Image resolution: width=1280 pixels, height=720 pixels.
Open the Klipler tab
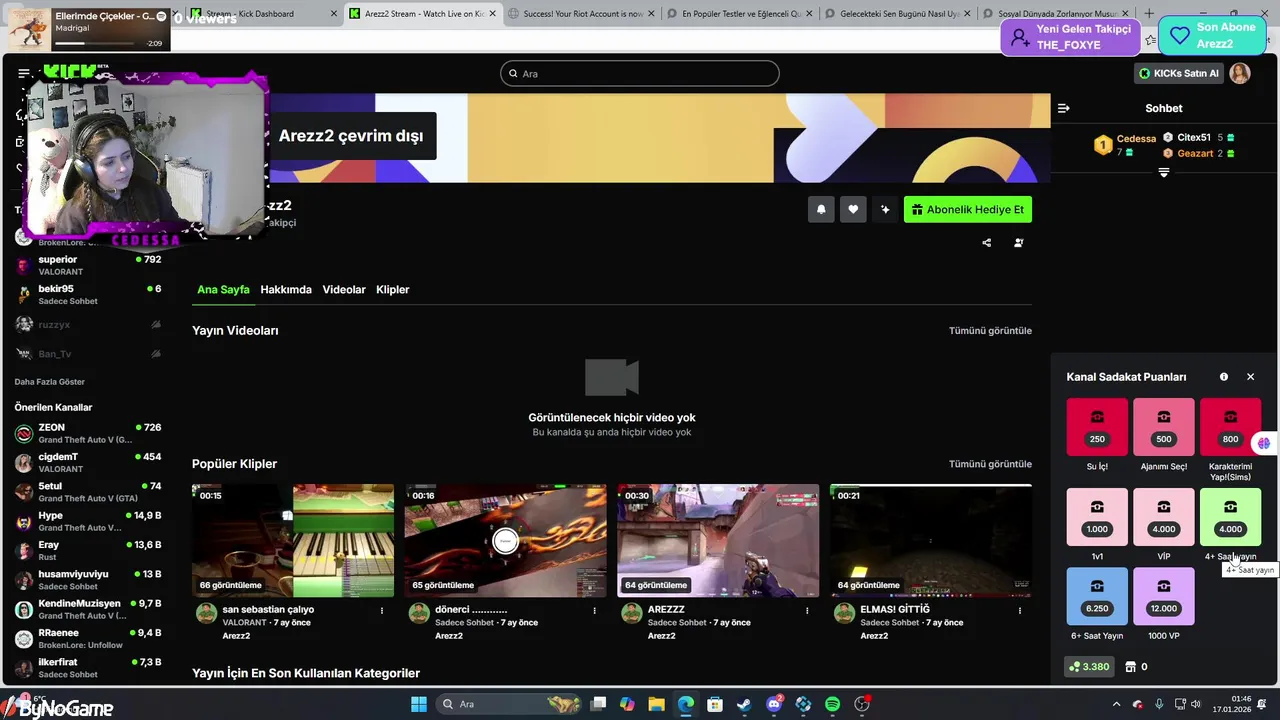click(393, 289)
